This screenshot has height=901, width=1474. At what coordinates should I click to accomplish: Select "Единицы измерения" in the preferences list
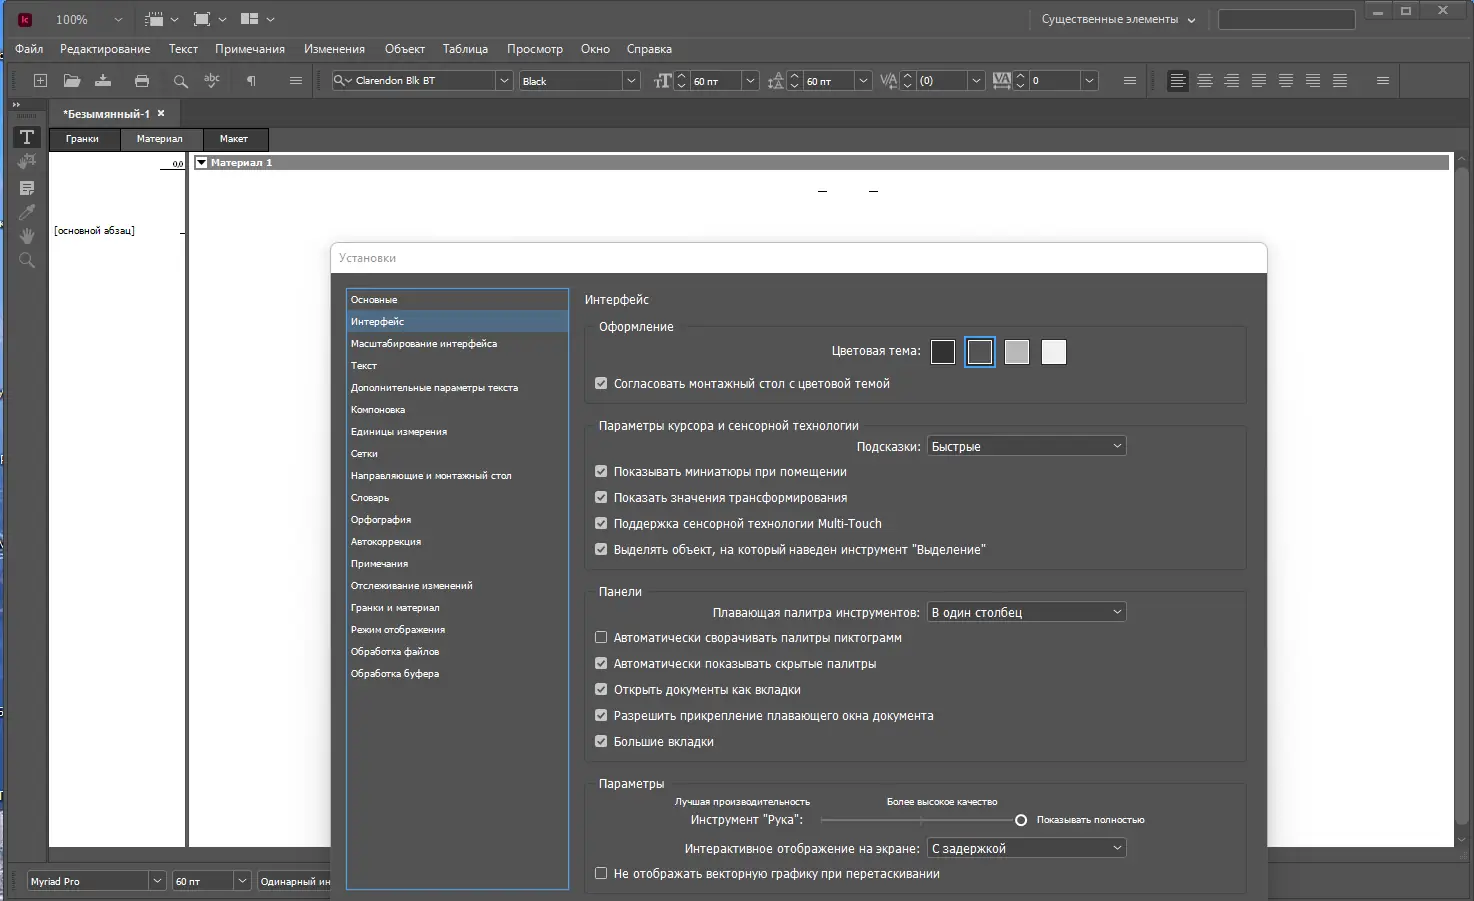tap(399, 432)
